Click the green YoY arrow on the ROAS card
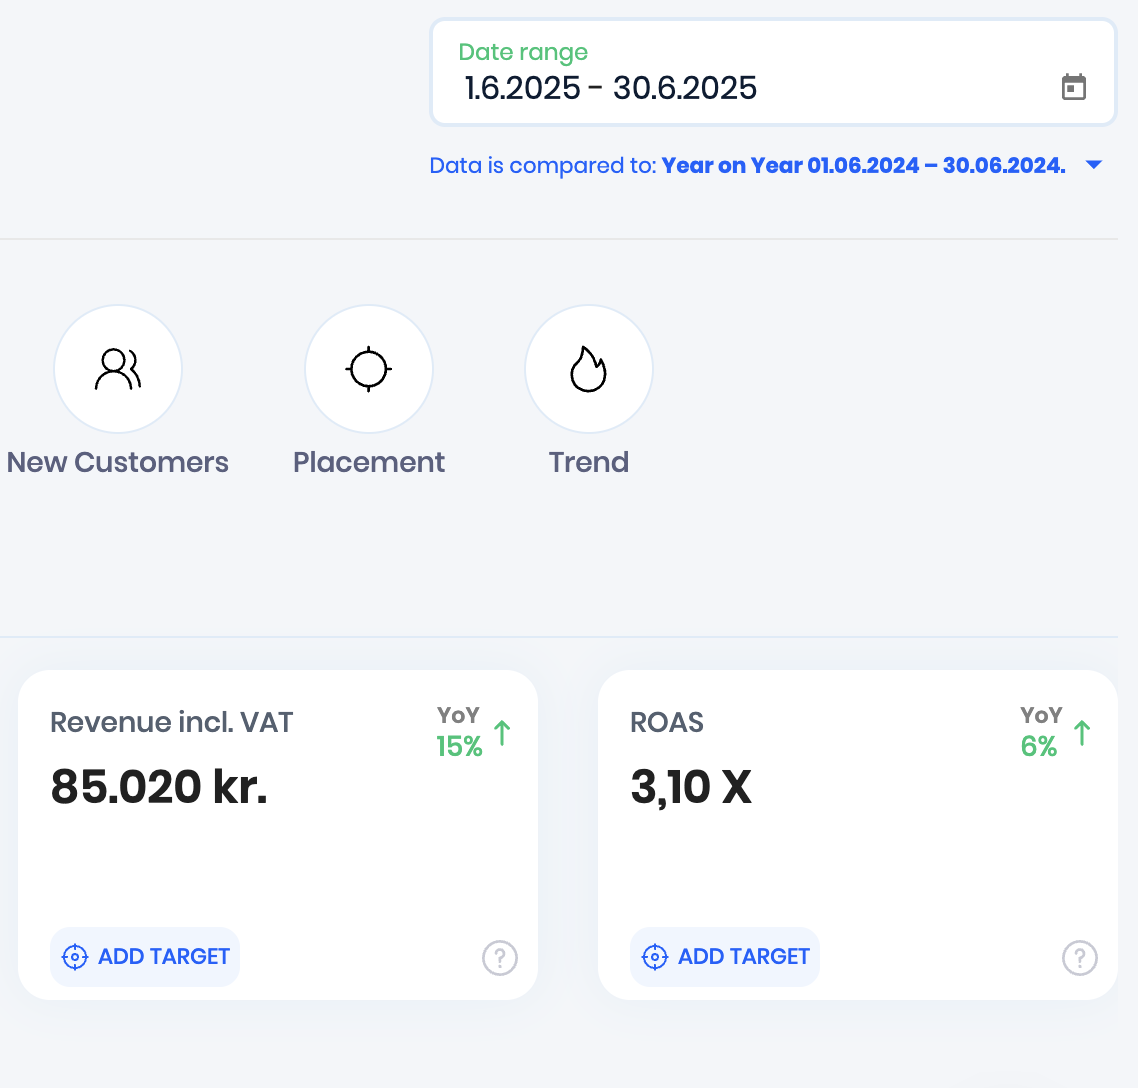This screenshot has width=1138, height=1088. pos(1082,732)
